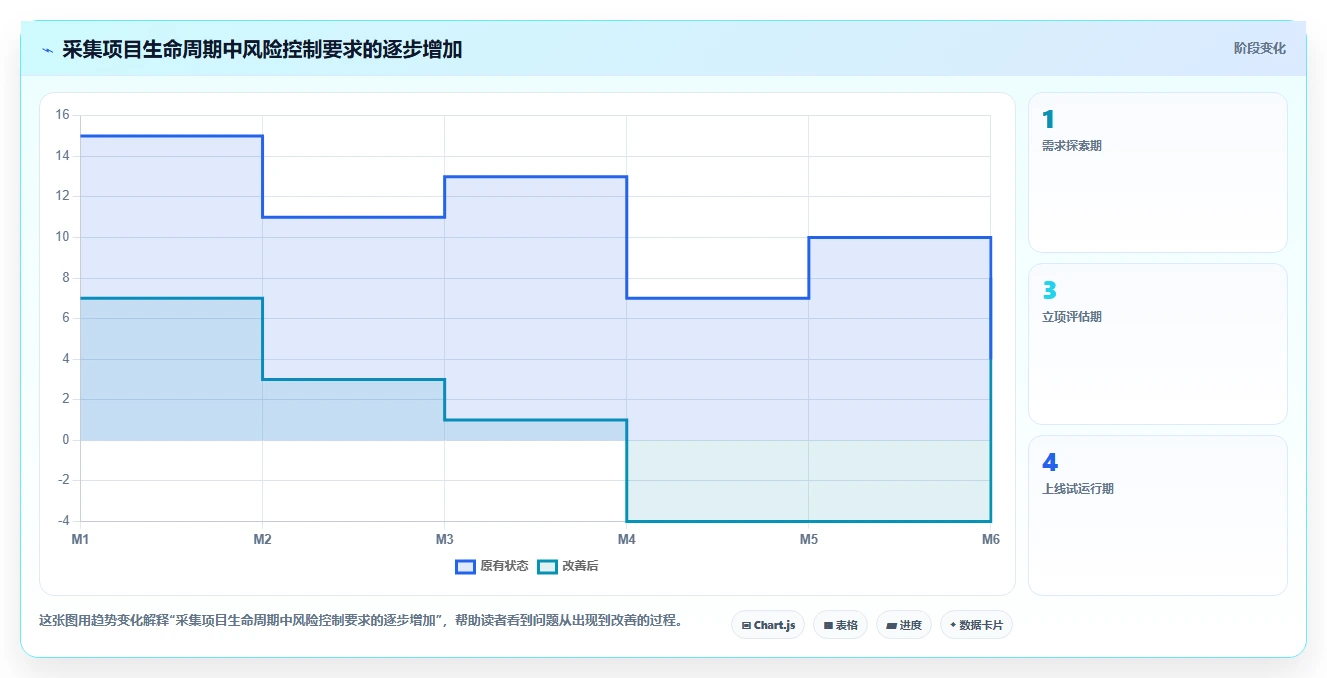Toggle the 改善后 legend series
Image resolution: width=1327 pixels, height=678 pixels.
click(x=567, y=566)
